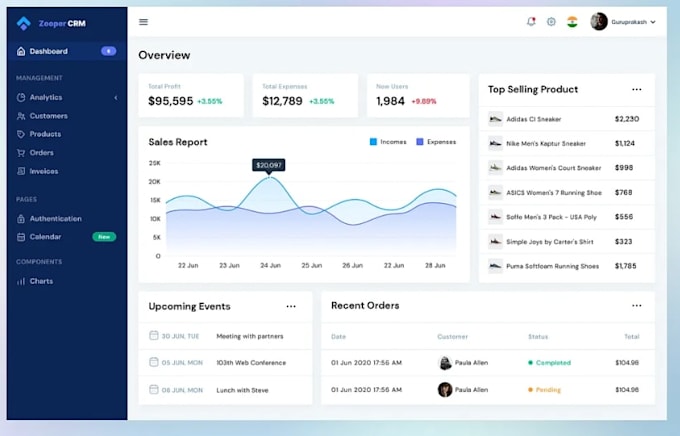The width and height of the screenshot is (680, 436).
Task: Open the Charts menu item
Action: tap(67, 281)
